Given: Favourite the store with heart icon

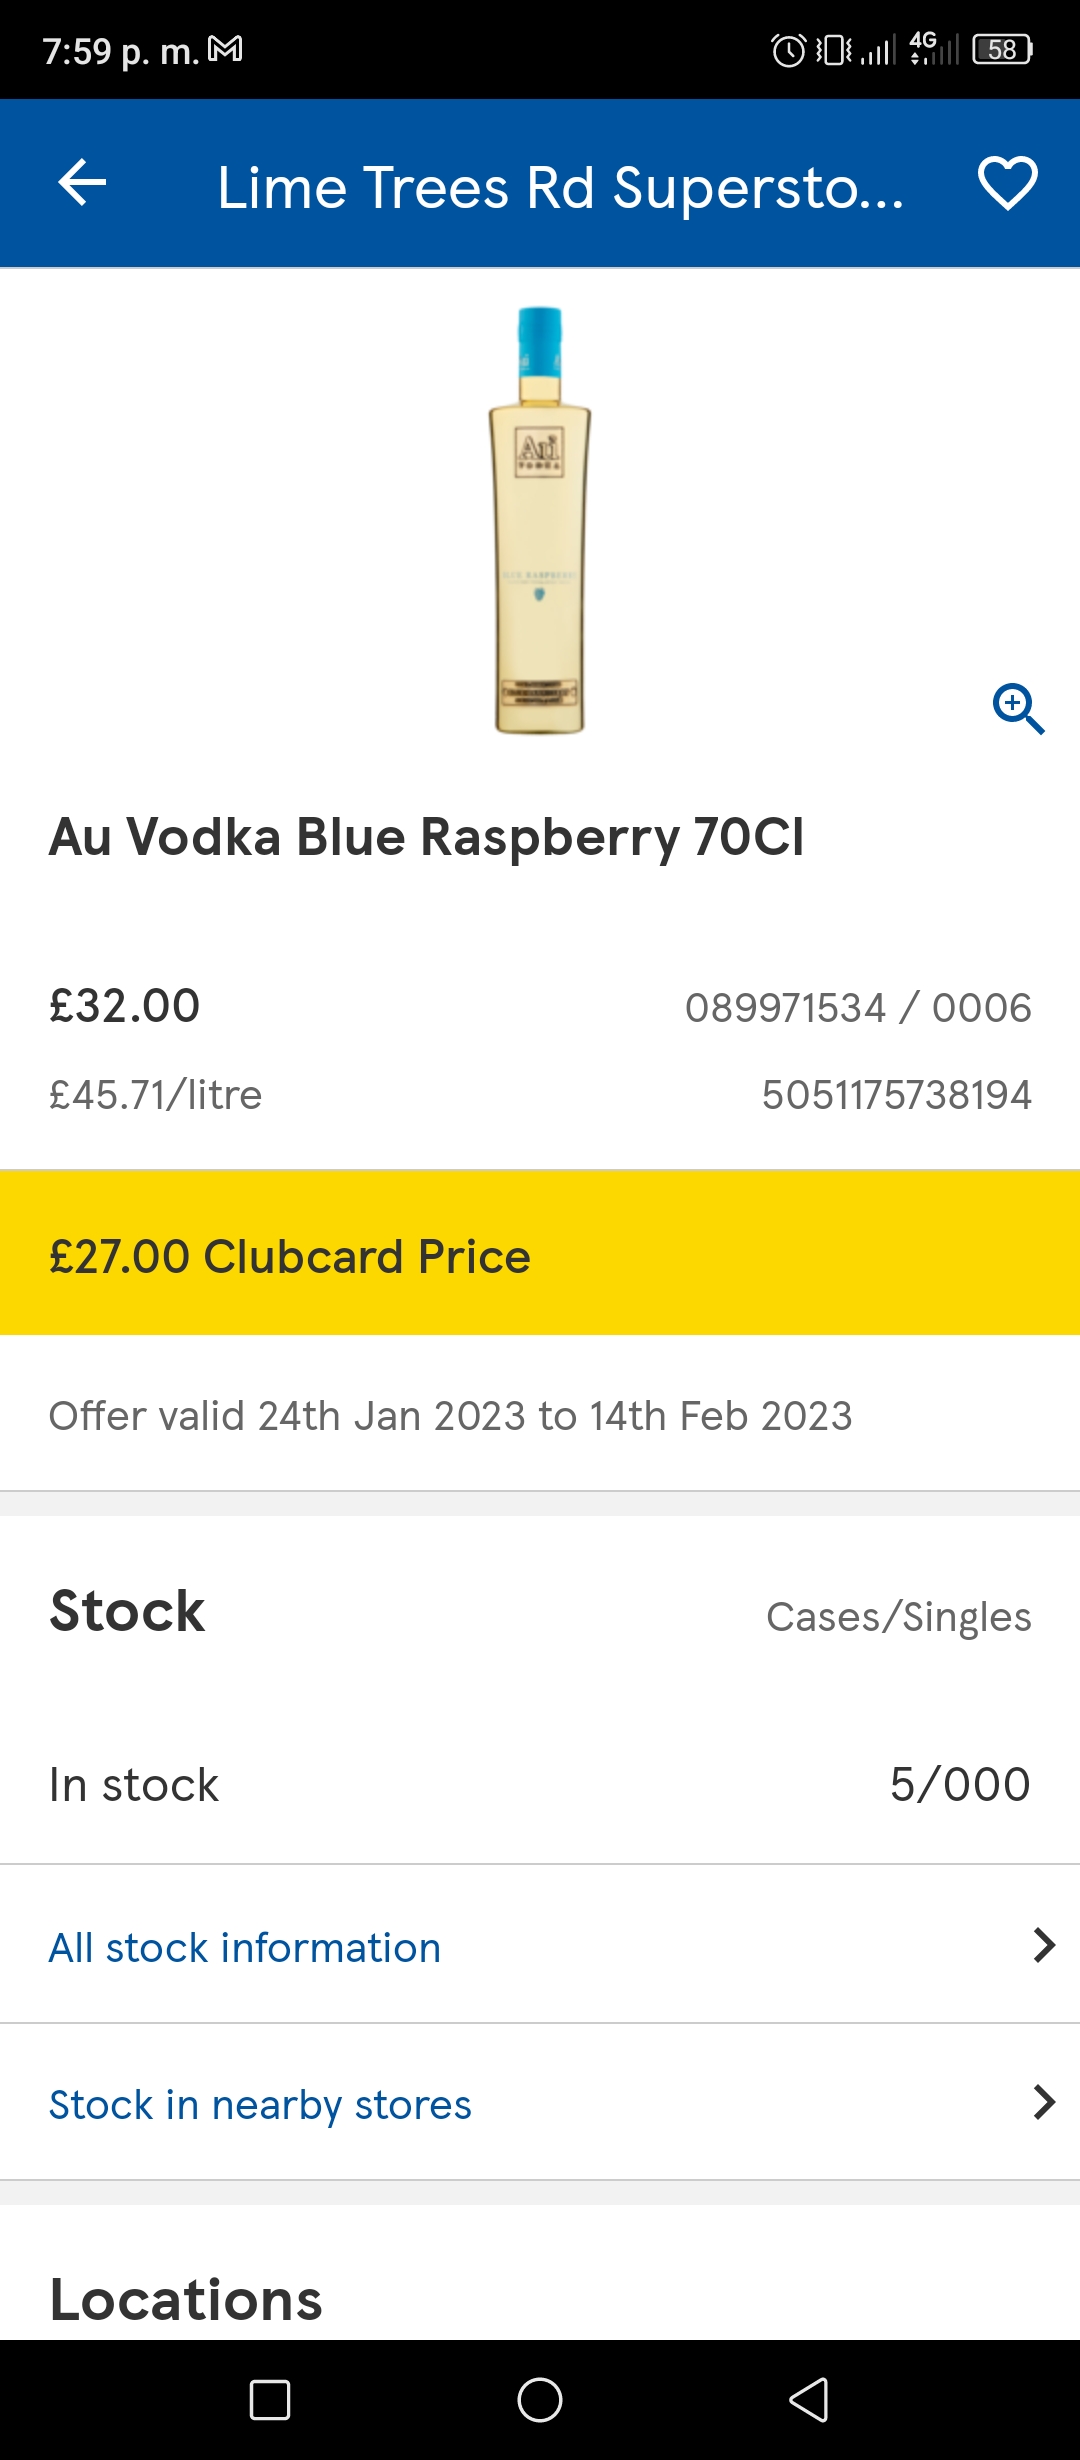Looking at the screenshot, I should [1007, 183].
